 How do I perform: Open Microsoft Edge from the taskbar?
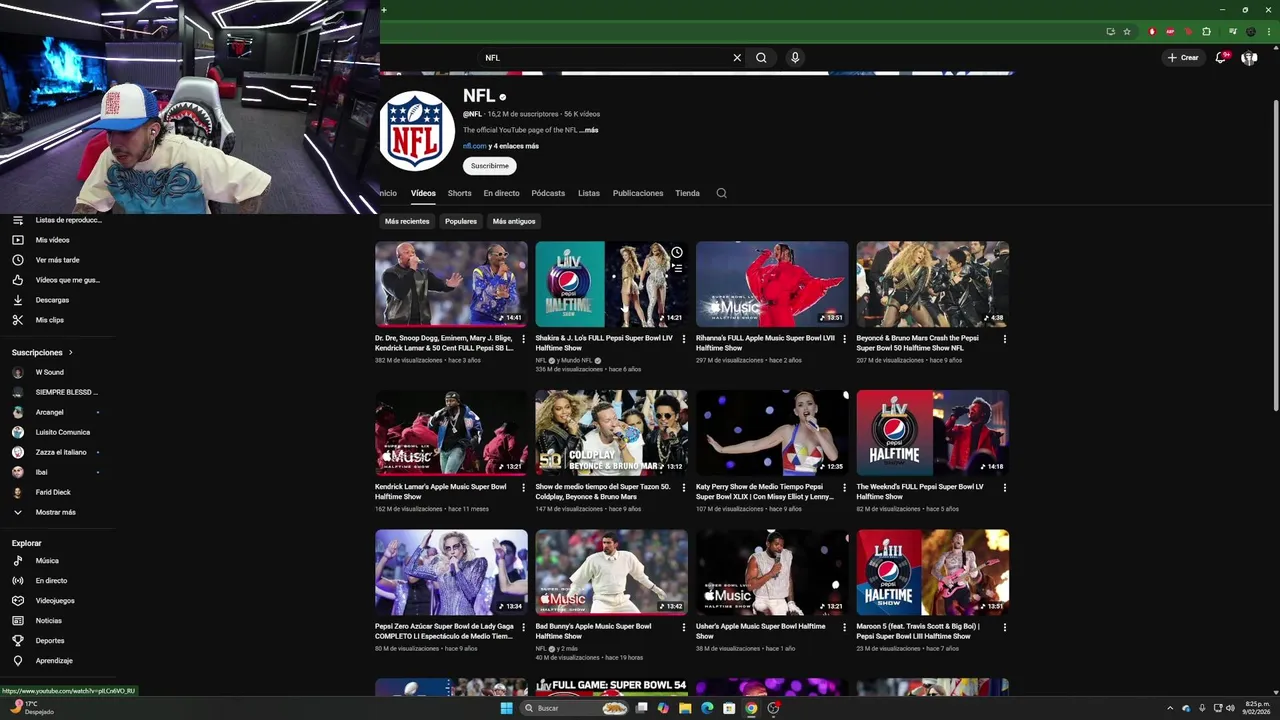(x=707, y=708)
